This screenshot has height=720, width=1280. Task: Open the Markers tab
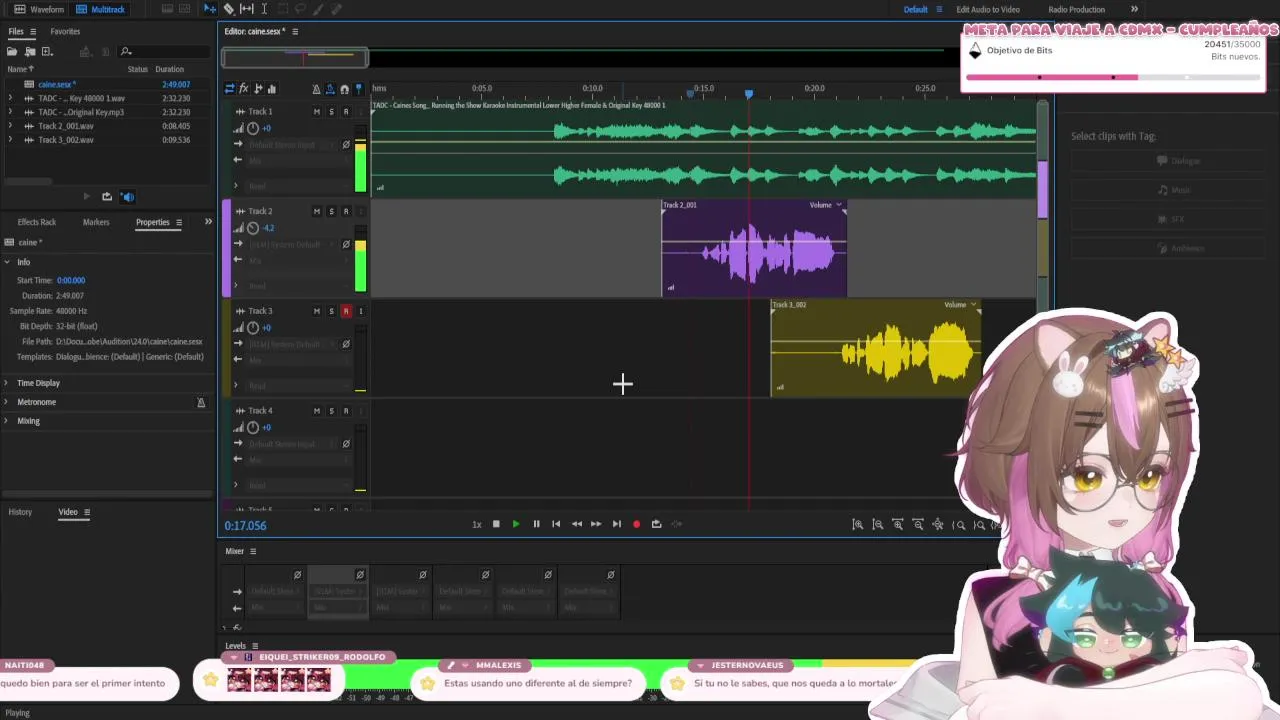pos(96,222)
